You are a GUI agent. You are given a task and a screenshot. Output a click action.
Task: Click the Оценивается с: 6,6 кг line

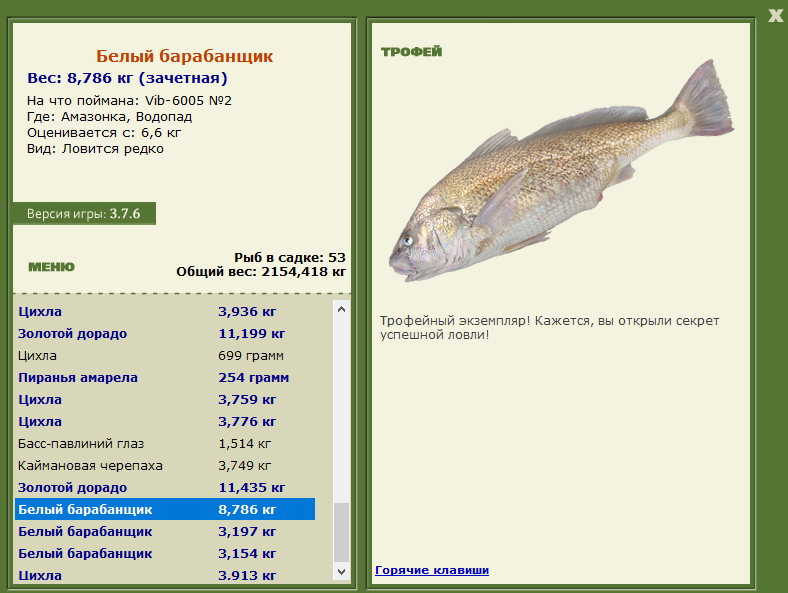(104, 133)
